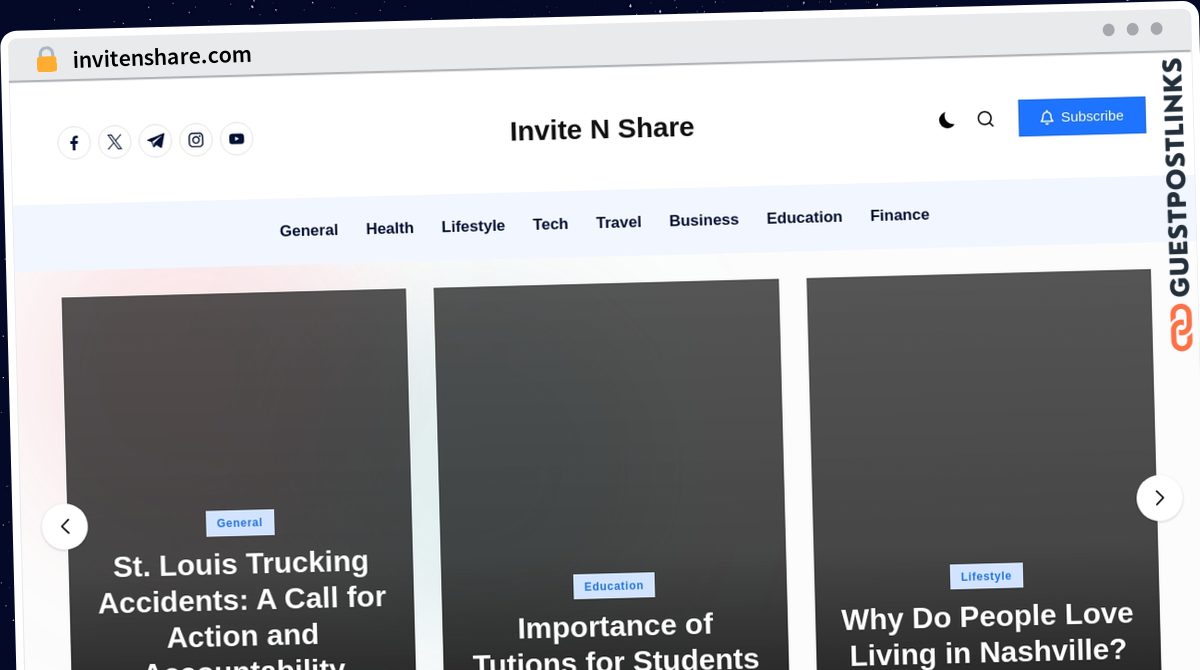Show next slide with right arrow
1200x670 pixels.
click(x=1159, y=498)
